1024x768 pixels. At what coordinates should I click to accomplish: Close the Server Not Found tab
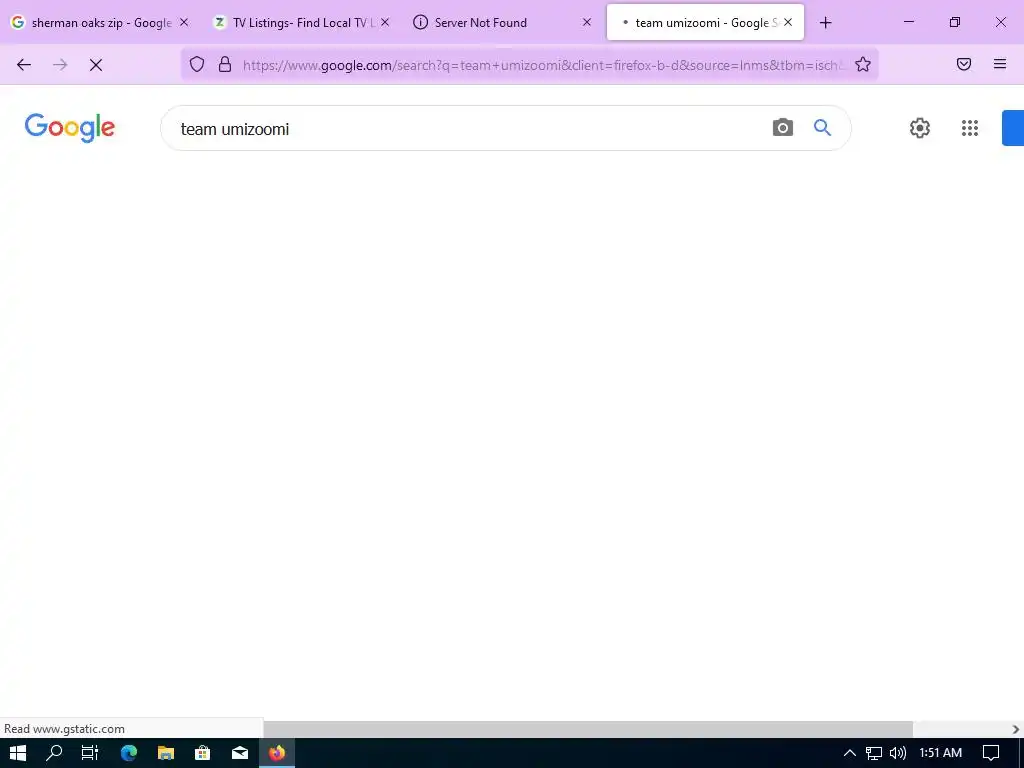(586, 22)
